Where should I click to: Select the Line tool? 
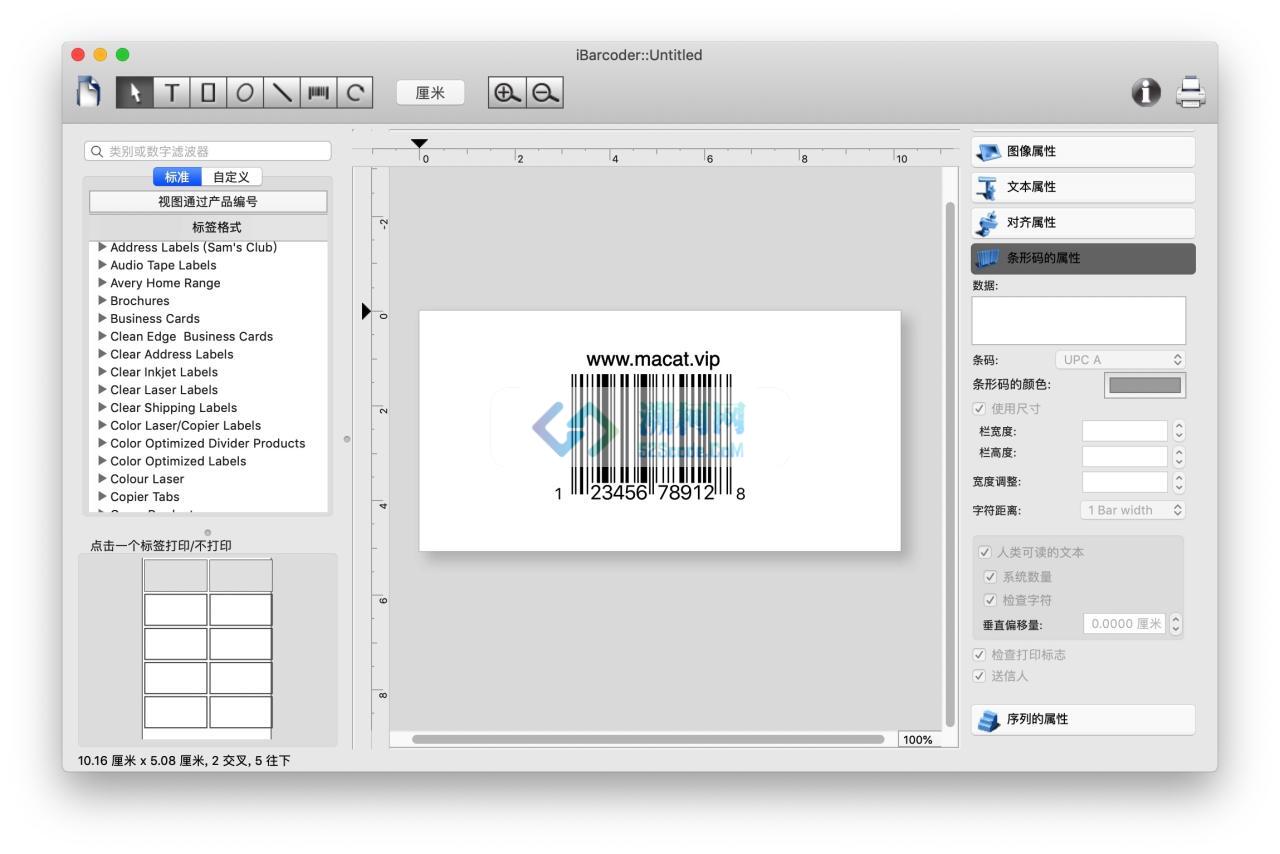[282, 93]
